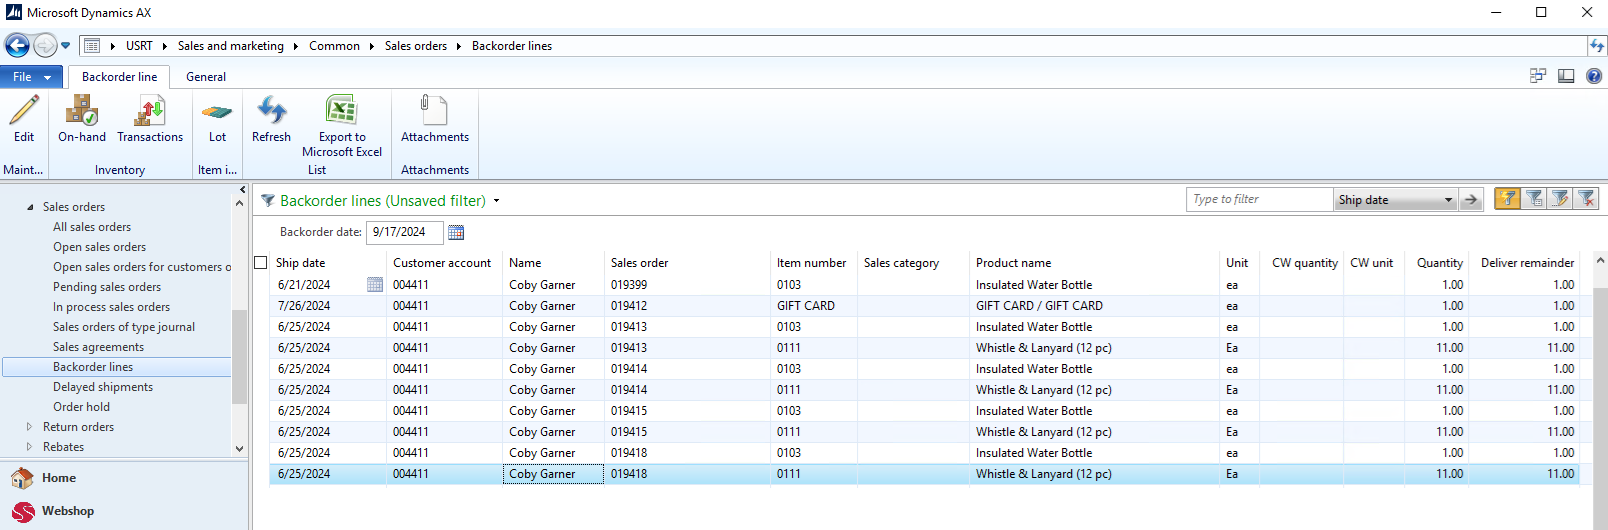Toggle the pane layout icon beside help
The height and width of the screenshot is (530, 1608).
click(x=1566, y=76)
